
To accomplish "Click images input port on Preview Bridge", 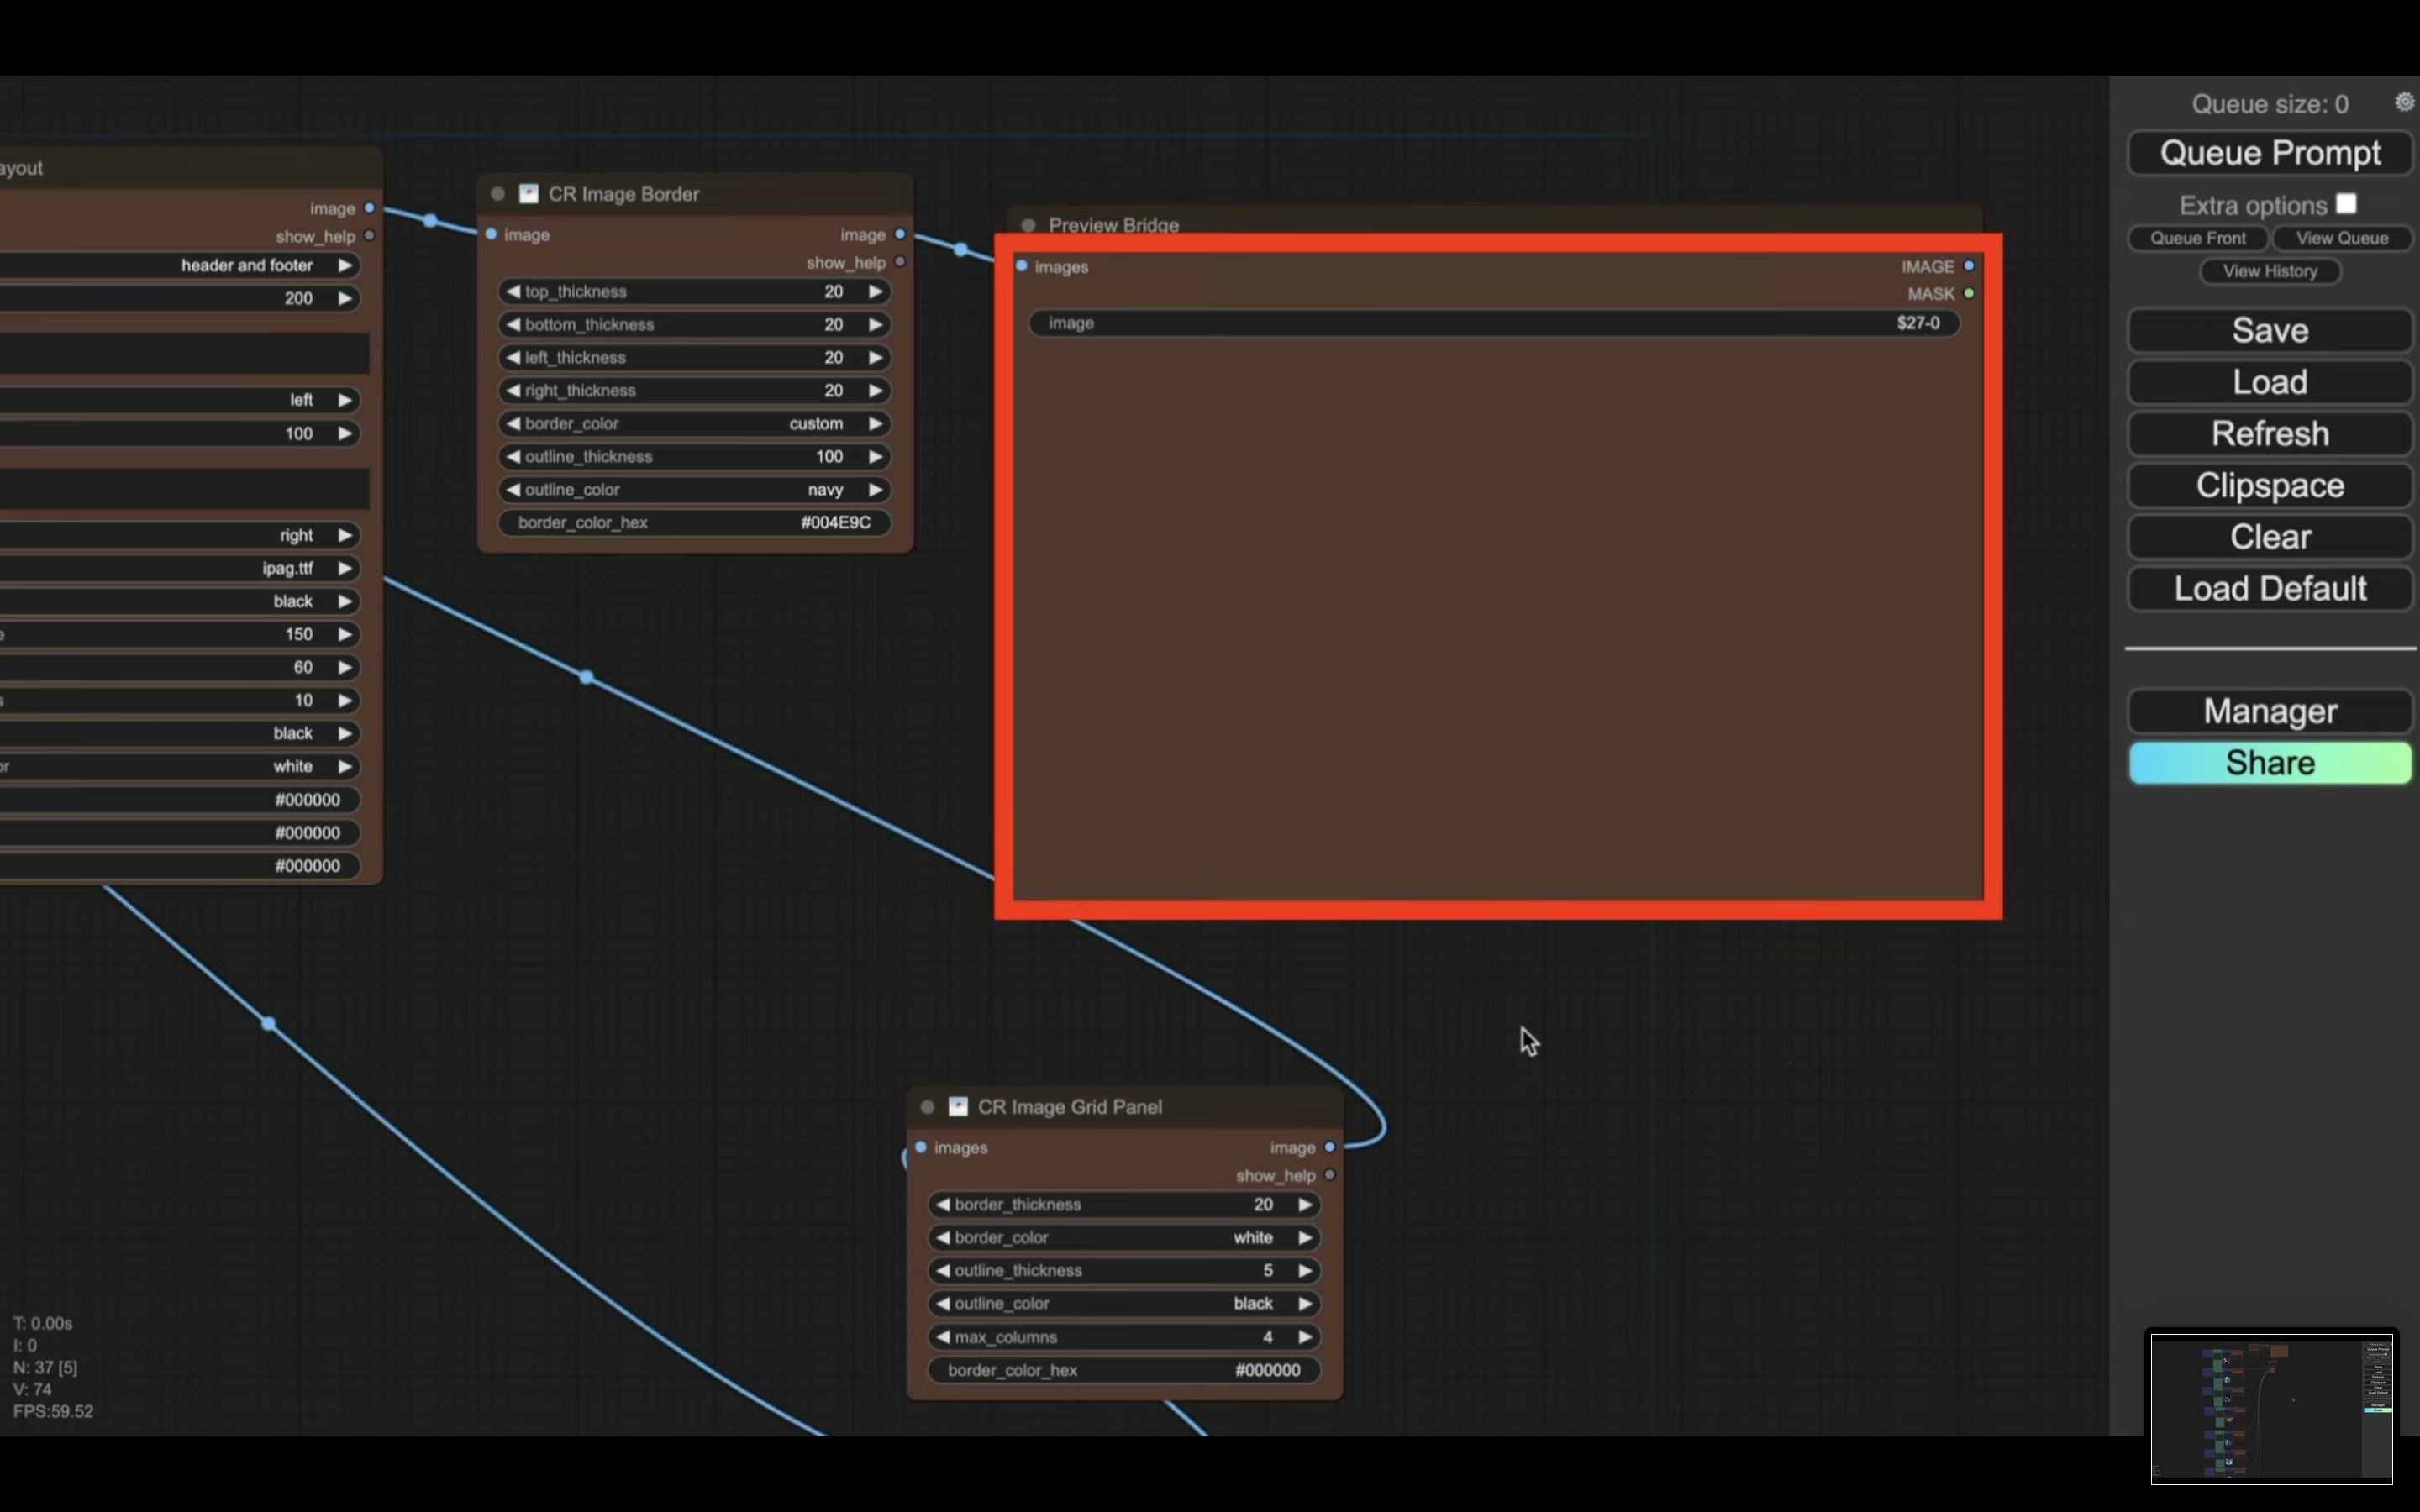I will (x=1021, y=266).
